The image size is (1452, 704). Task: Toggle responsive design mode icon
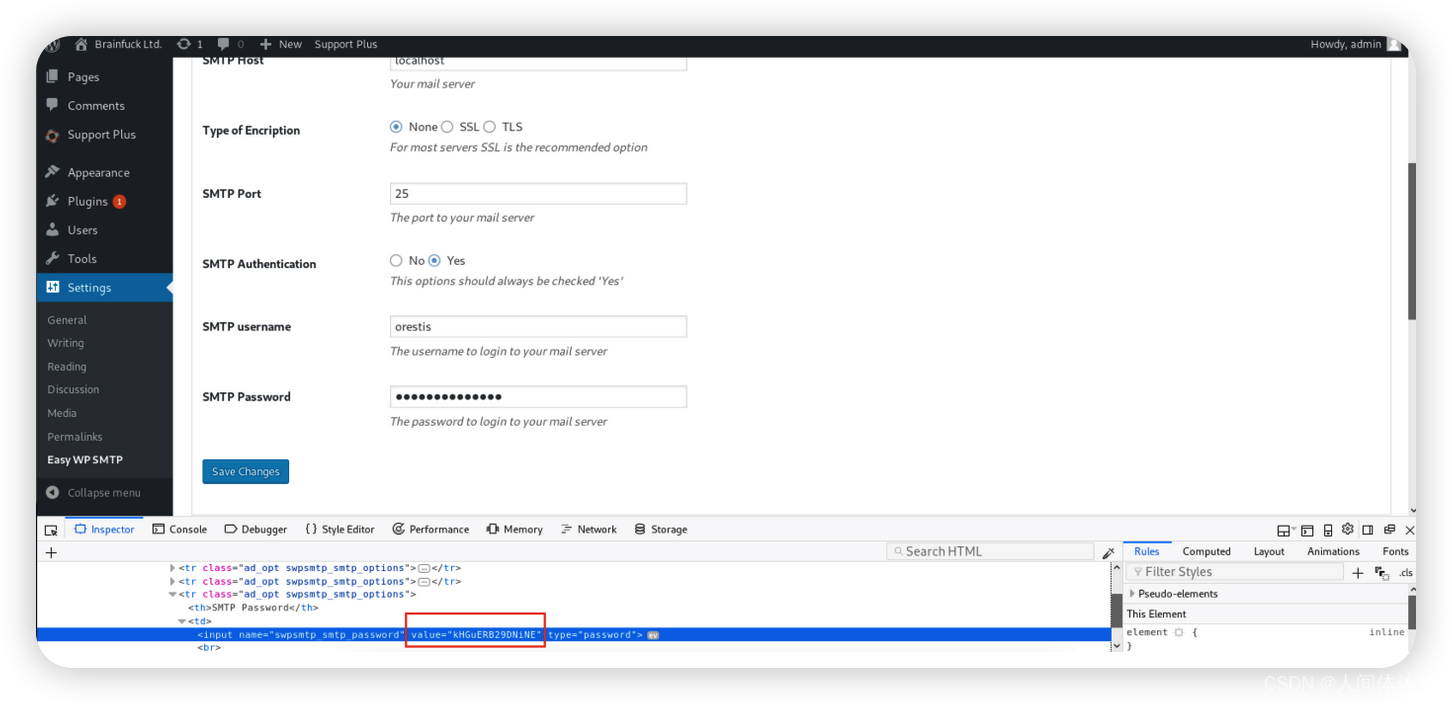point(1328,530)
